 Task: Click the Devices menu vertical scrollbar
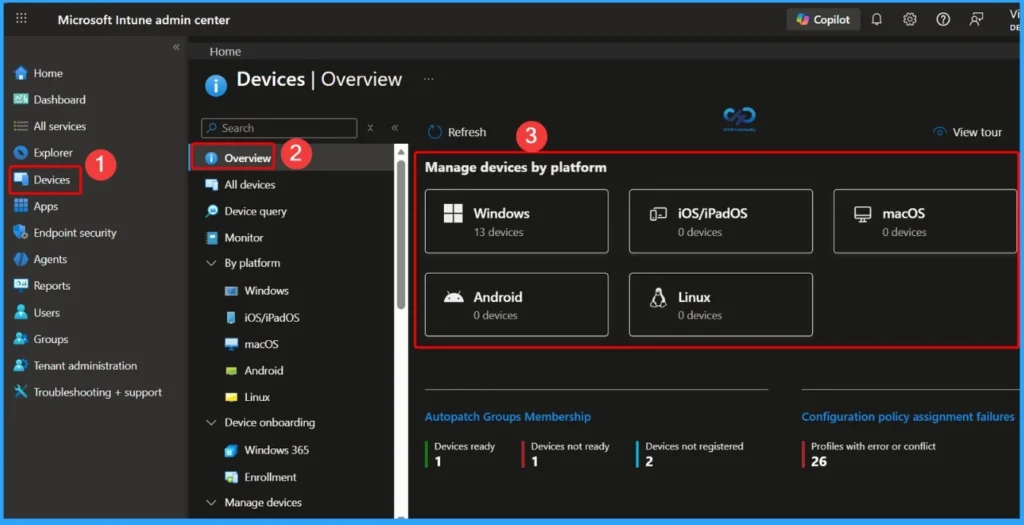coord(401,234)
